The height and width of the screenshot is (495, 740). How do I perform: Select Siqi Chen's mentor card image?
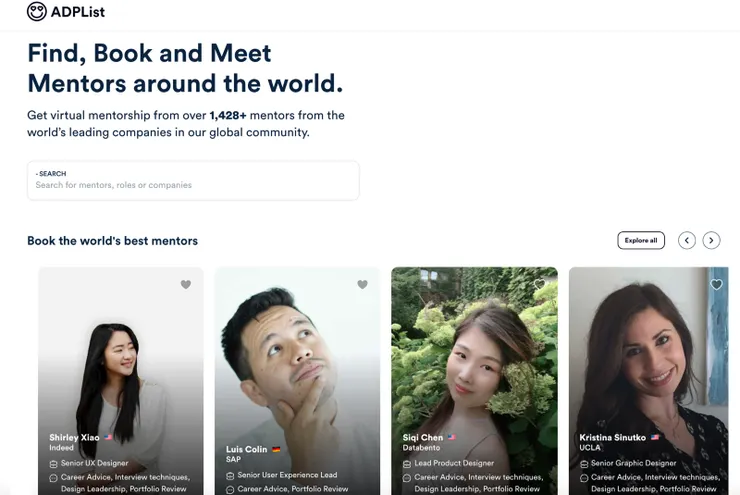point(474,360)
